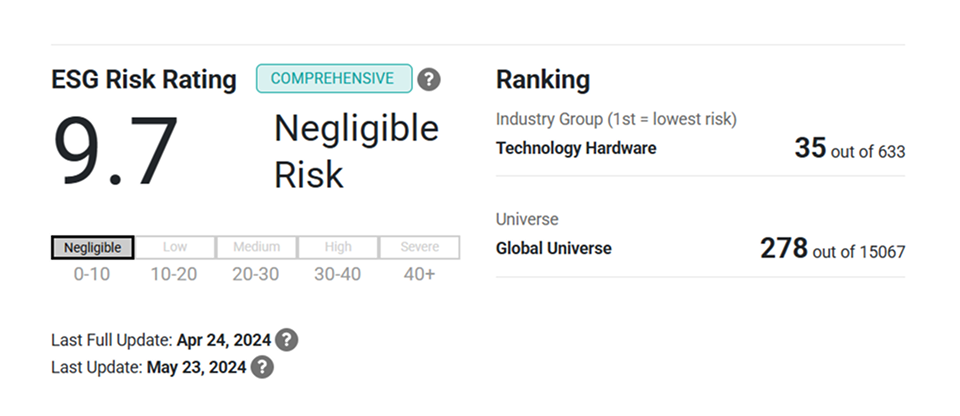
Task: Click the 278 out of 15067 ranking
Action: click(833, 249)
